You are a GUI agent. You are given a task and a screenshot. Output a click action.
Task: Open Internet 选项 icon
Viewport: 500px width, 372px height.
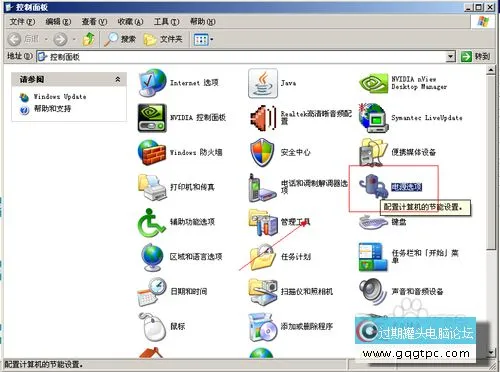tap(152, 83)
